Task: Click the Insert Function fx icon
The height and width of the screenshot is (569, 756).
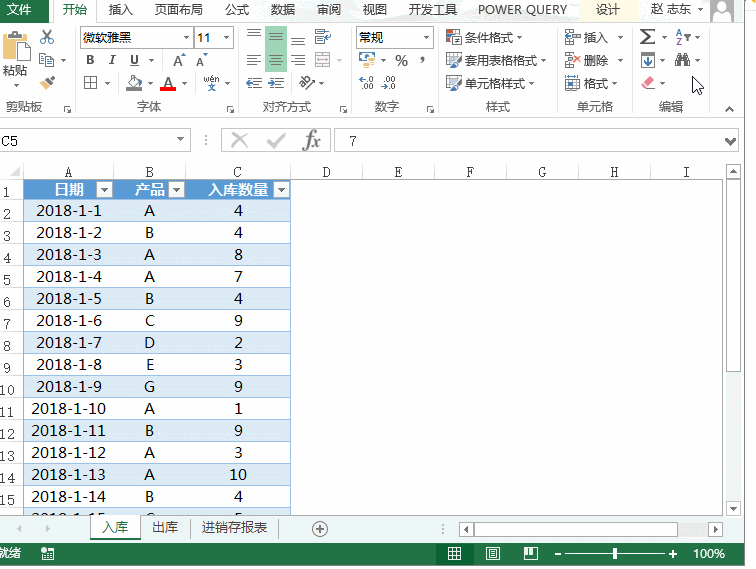Action: pyautogui.click(x=312, y=141)
